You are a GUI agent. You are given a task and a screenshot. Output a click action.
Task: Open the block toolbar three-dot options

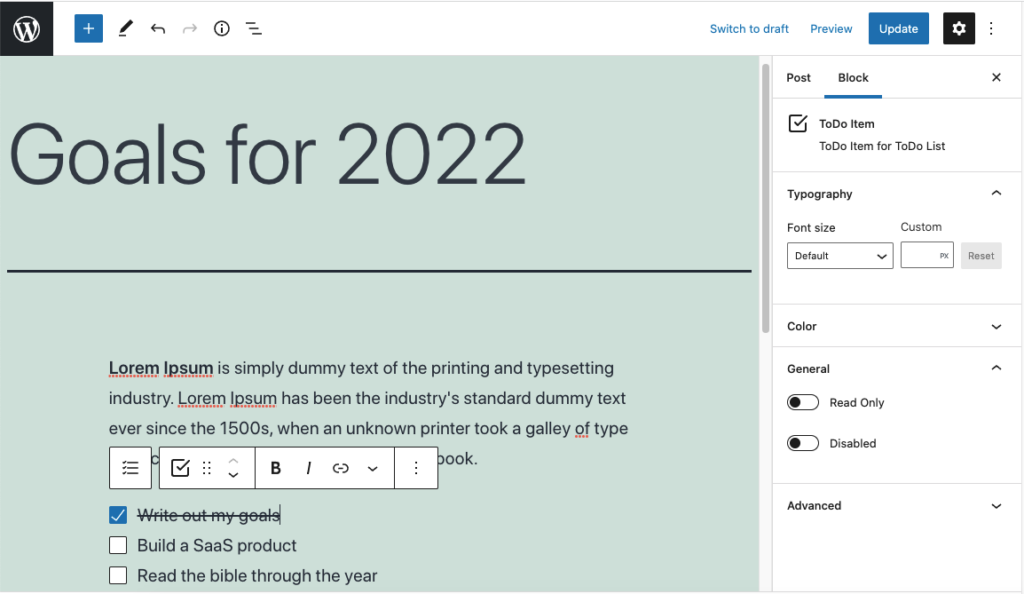click(x=416, y=468)
